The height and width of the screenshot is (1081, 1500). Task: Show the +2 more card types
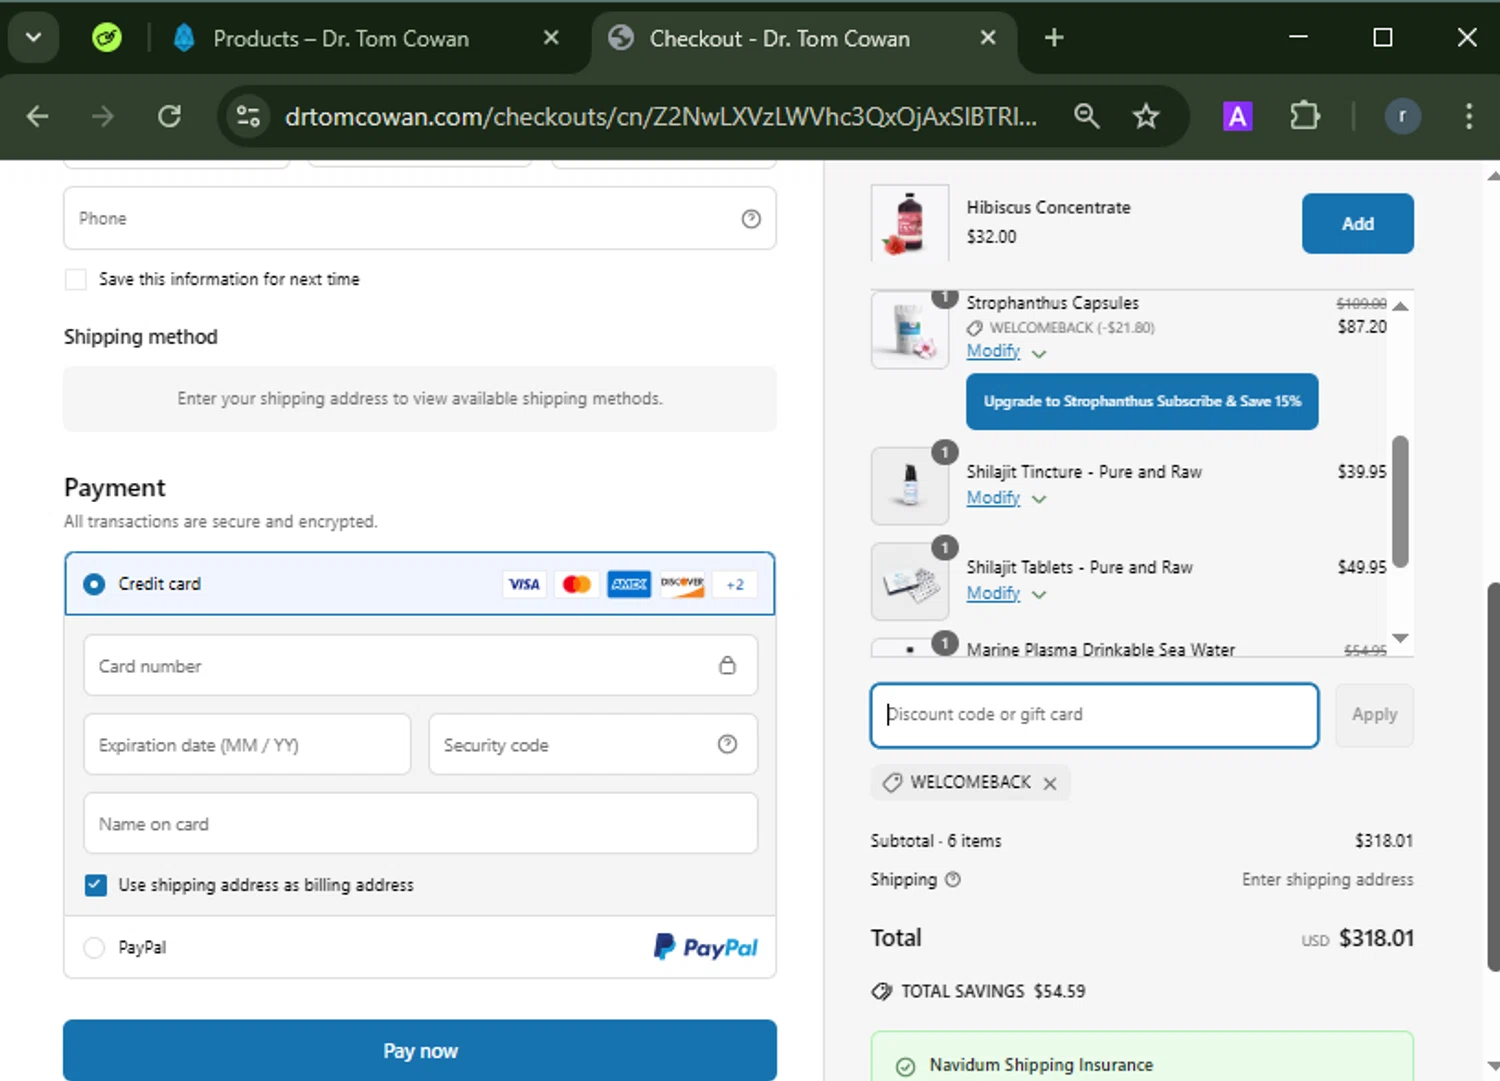pos(735,584)
